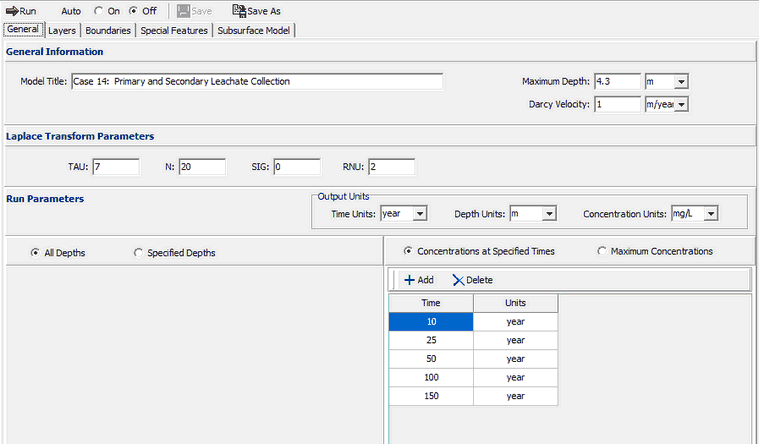759x444 pixels.
Task: Switch to the Layers tab
Action: [x=61, y=30]
